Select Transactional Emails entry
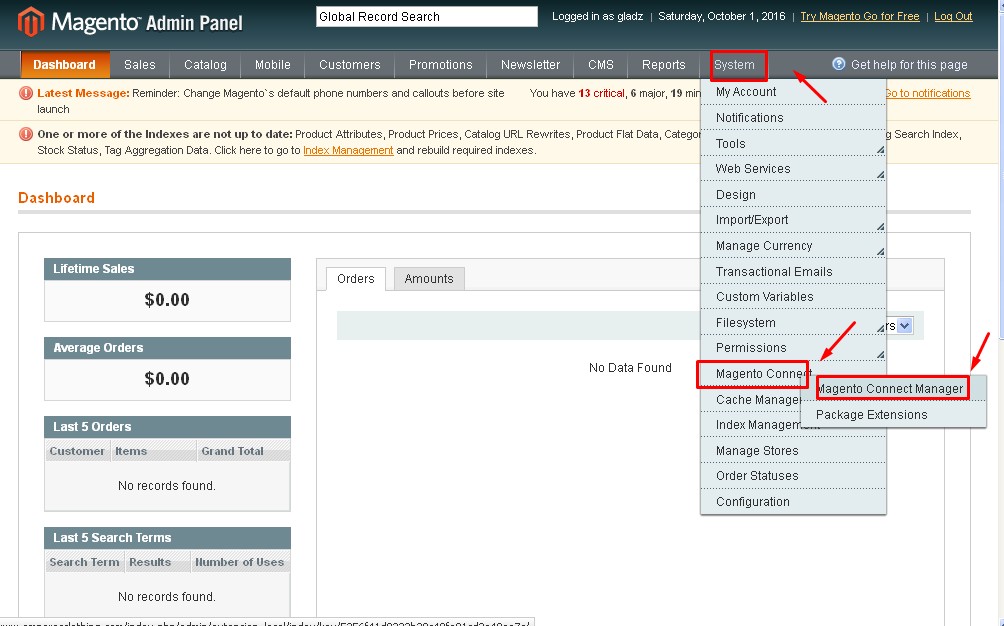The image size is (1004, 626). click(x=793, y=271)
